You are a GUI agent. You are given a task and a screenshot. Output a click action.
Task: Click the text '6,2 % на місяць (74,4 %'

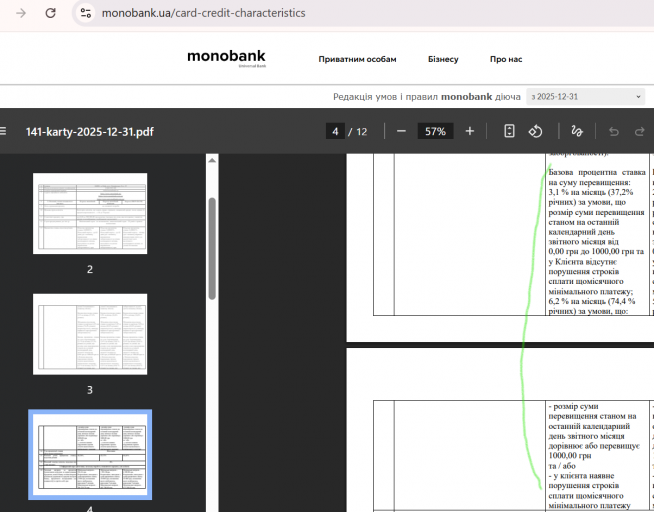592,301
